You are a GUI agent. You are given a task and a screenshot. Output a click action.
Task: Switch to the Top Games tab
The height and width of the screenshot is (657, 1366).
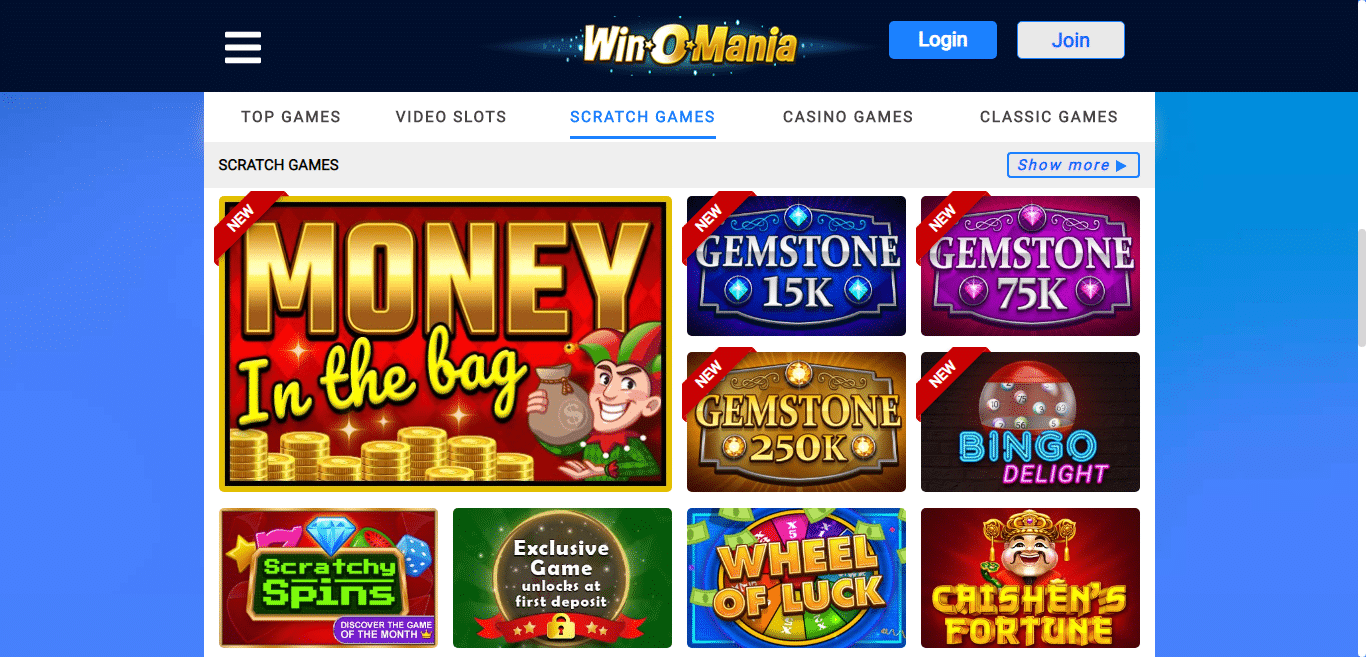pos(291,117)
